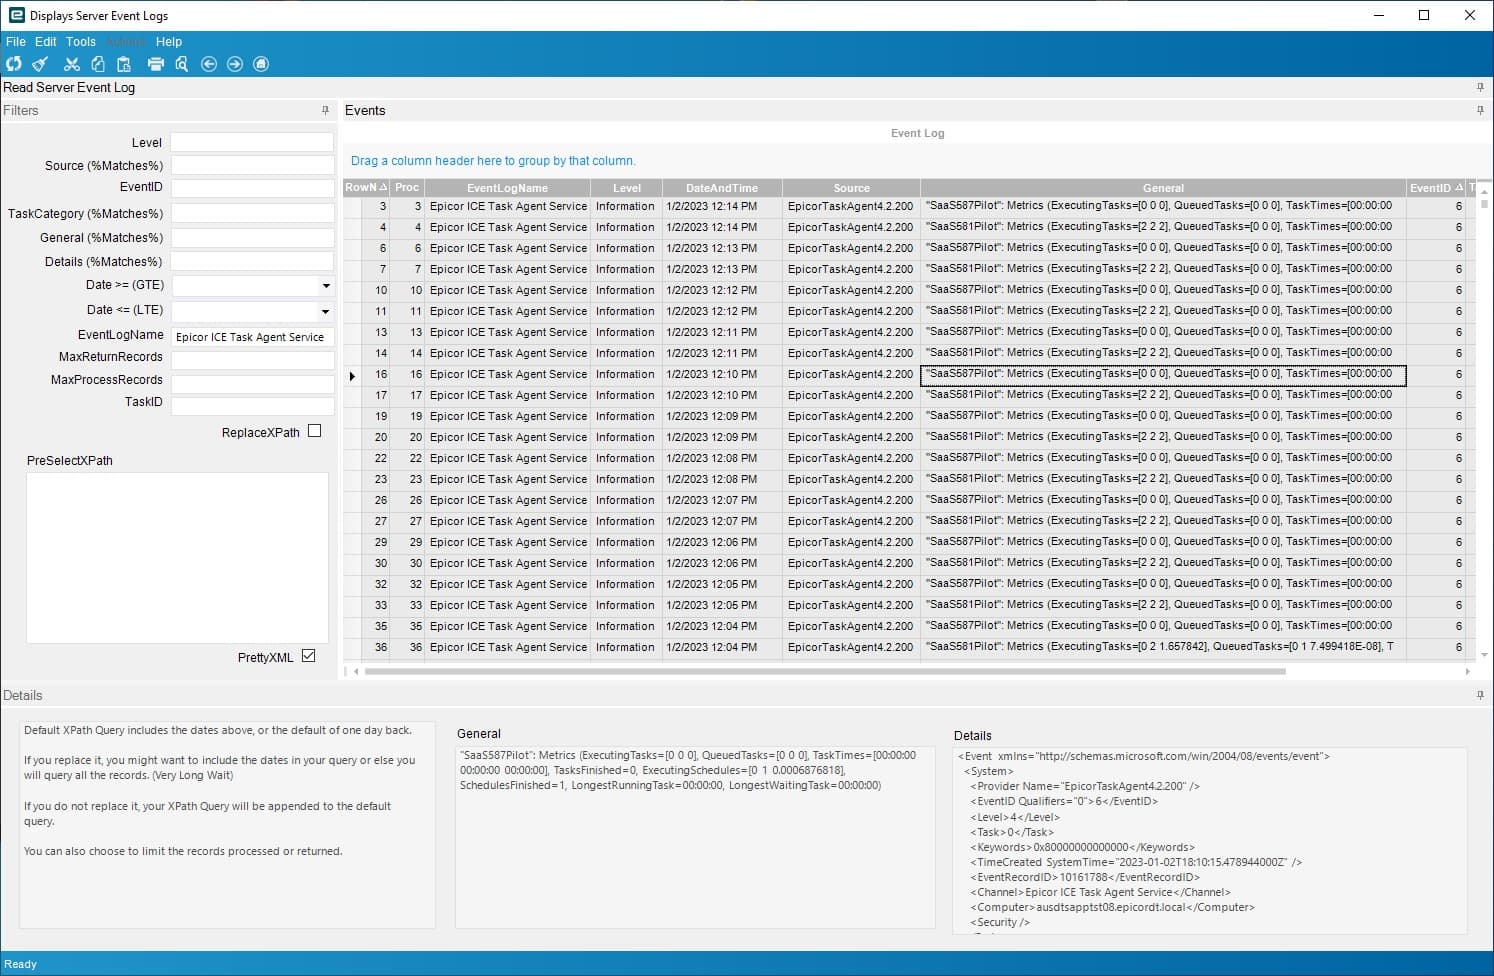Viewport: 1494px width, 976px height.
Task: Click the Cut scissors icon
Action: pyautogui.click(x=71, y=64)
